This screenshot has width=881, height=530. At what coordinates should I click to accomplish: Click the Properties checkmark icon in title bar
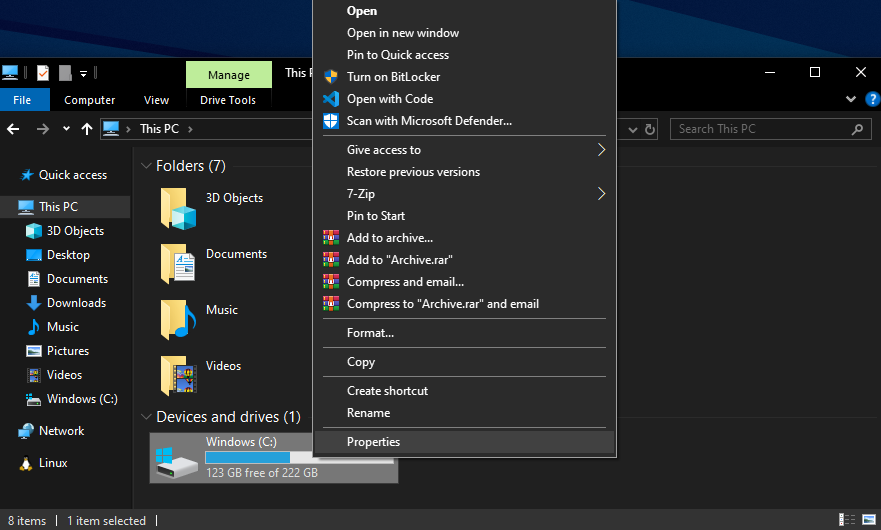(43, 73)
